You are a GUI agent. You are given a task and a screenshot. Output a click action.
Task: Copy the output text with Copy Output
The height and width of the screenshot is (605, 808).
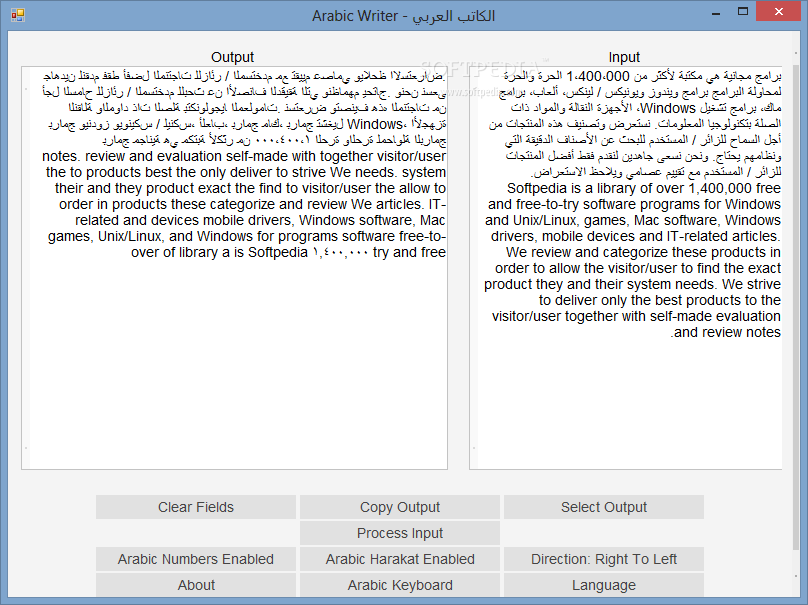click(x=400, y=507)
